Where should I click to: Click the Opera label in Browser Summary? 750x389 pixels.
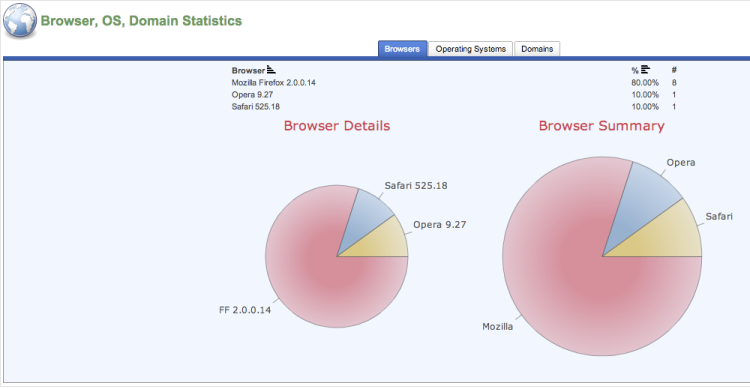point(681,163)
